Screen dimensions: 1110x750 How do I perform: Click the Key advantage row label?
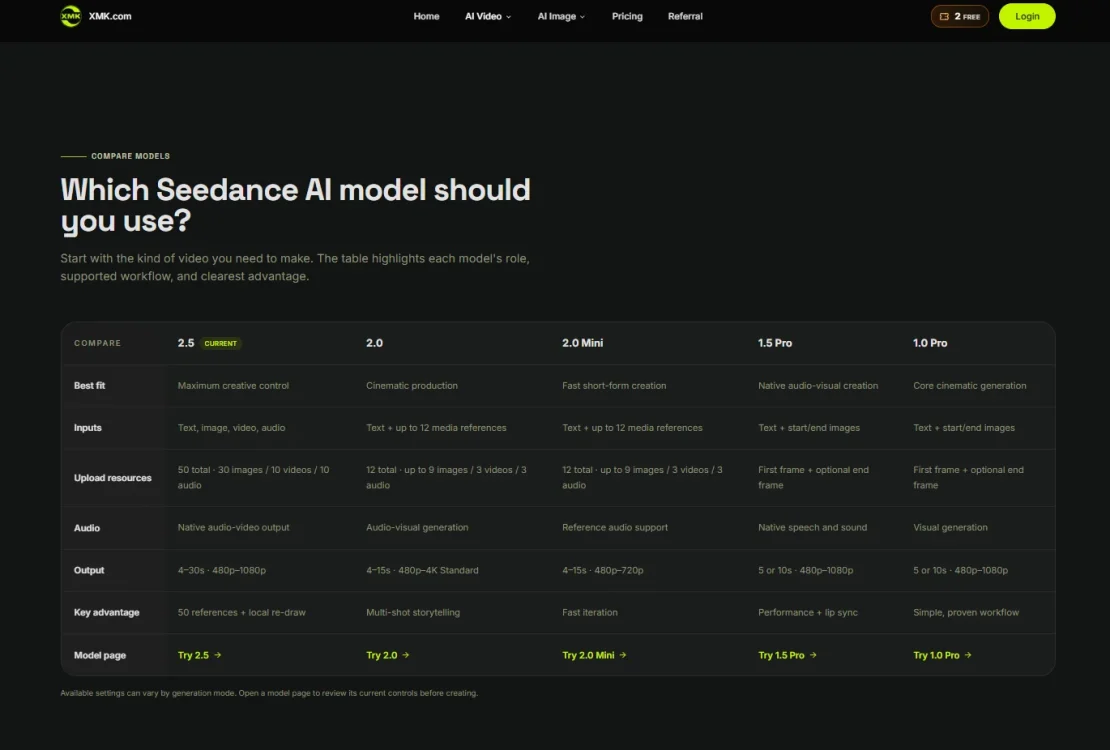pos(107,613)
